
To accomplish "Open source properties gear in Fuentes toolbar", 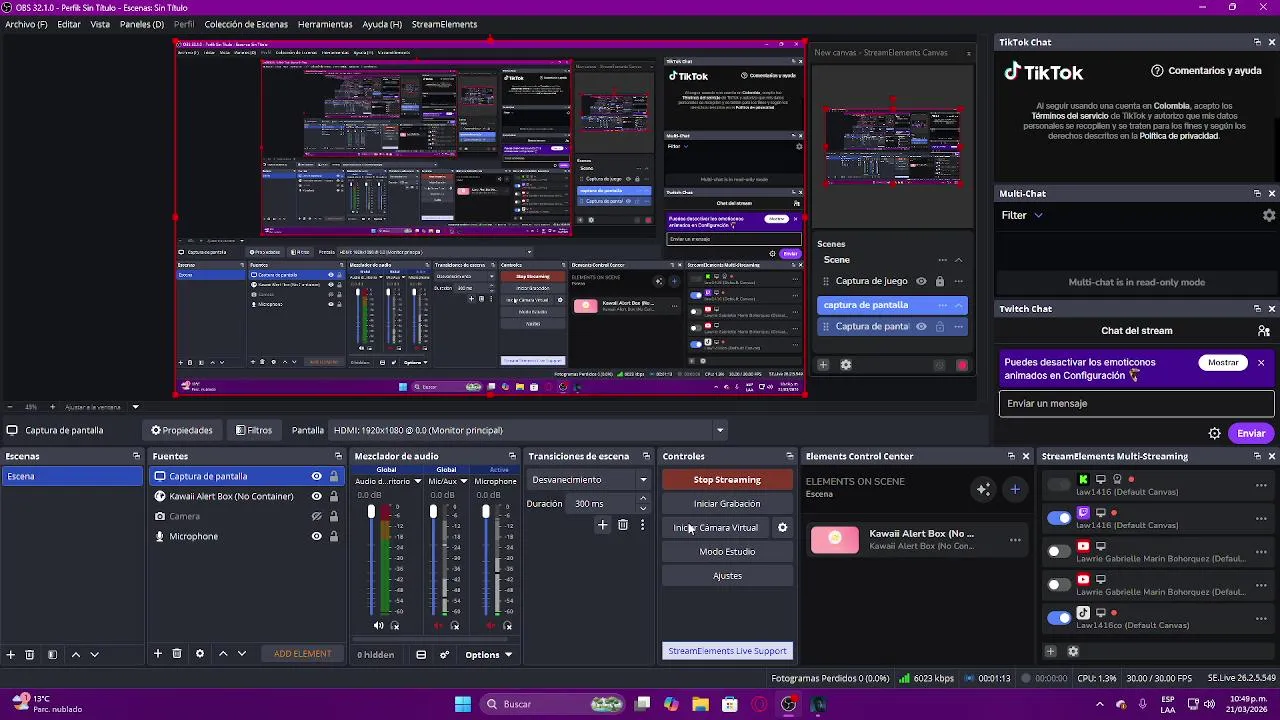I will [199, 654].
